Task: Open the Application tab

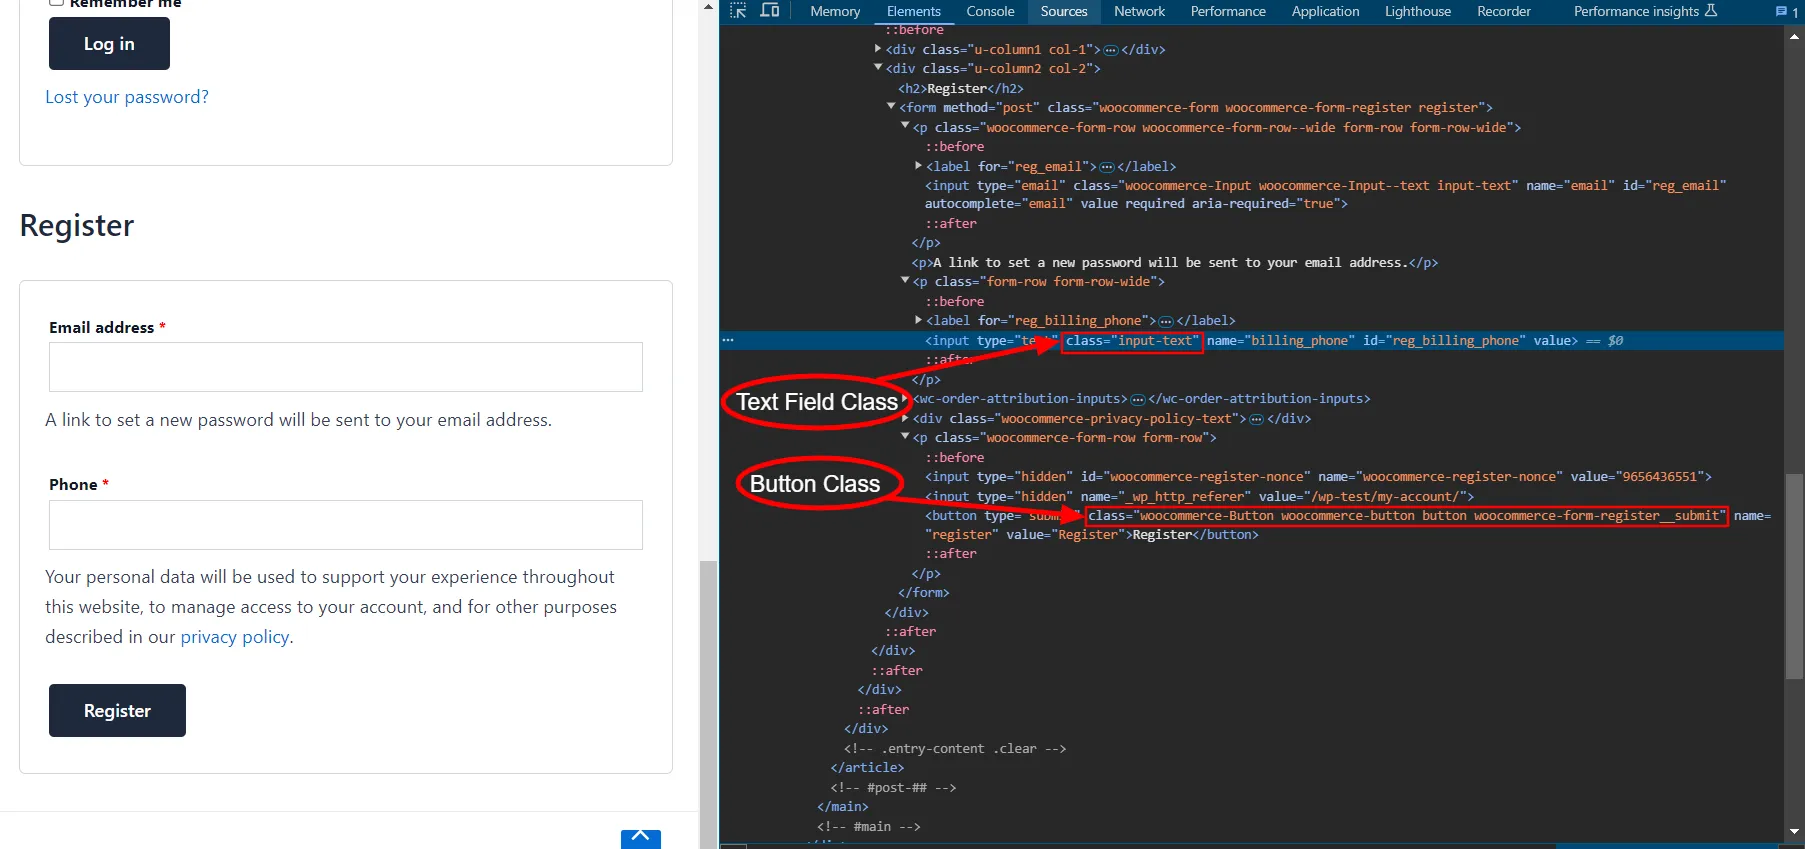Action: click(1325, 11)
